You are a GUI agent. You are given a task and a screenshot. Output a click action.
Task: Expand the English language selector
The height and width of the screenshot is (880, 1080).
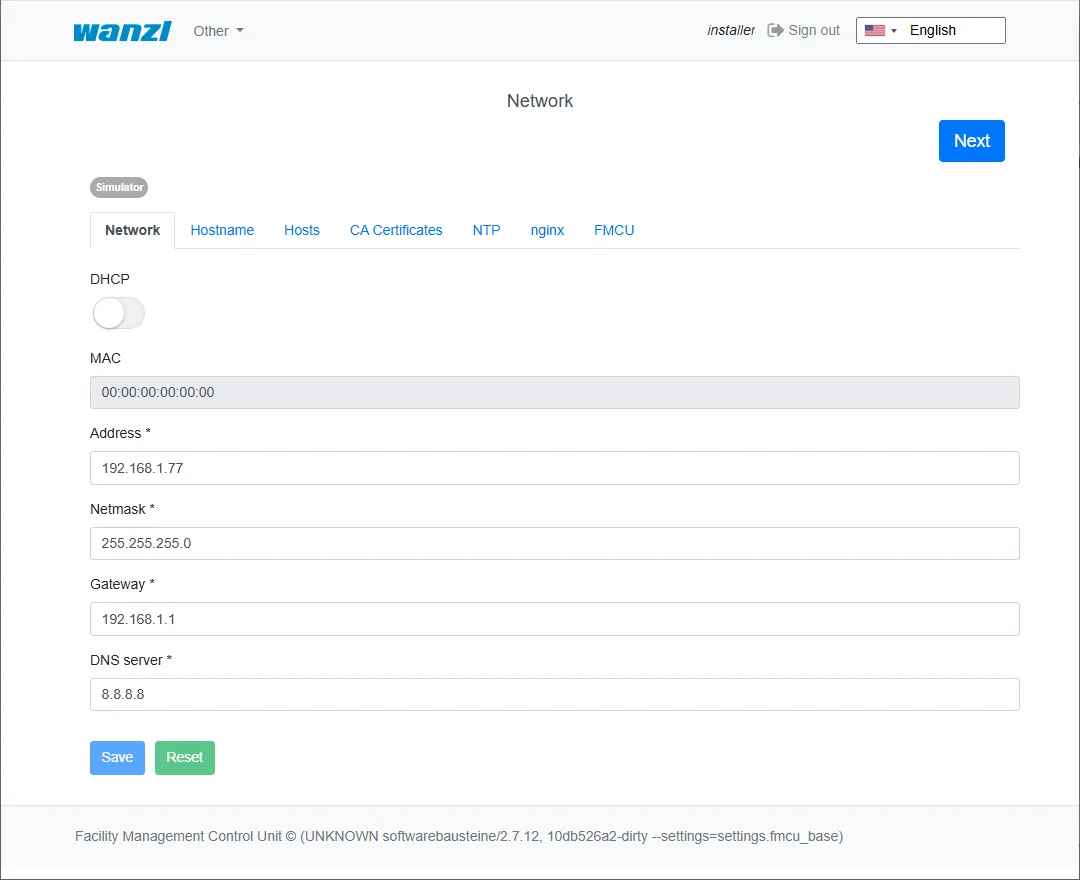coord(931,30)
